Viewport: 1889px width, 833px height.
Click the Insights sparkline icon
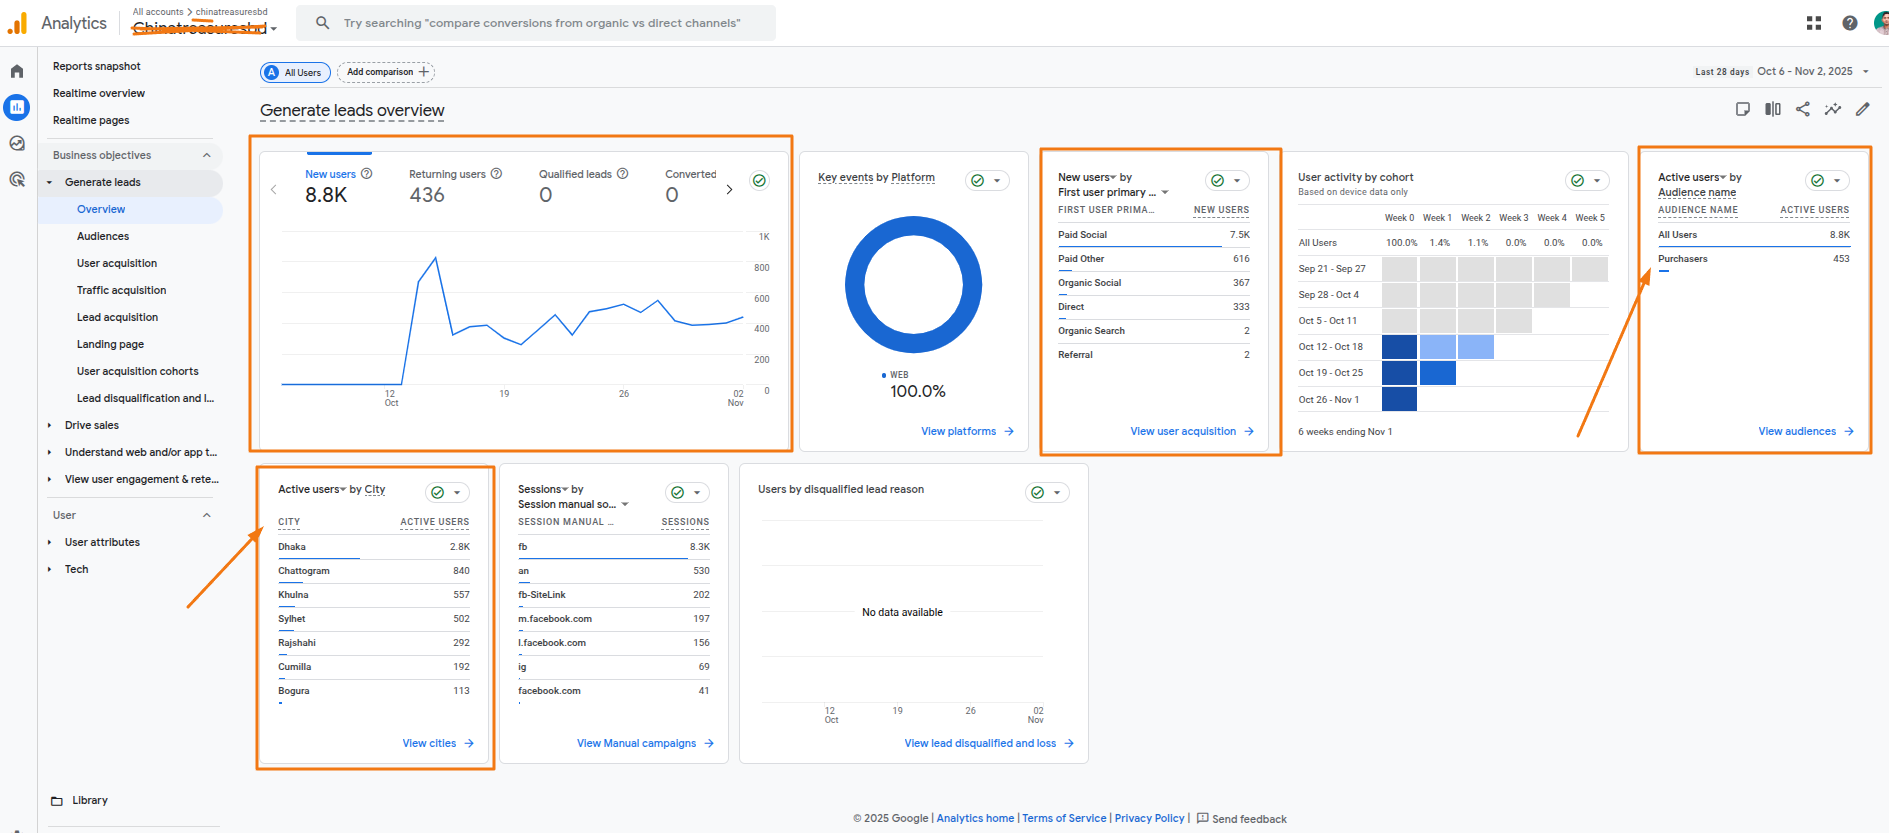click(x=1832, y=109)
